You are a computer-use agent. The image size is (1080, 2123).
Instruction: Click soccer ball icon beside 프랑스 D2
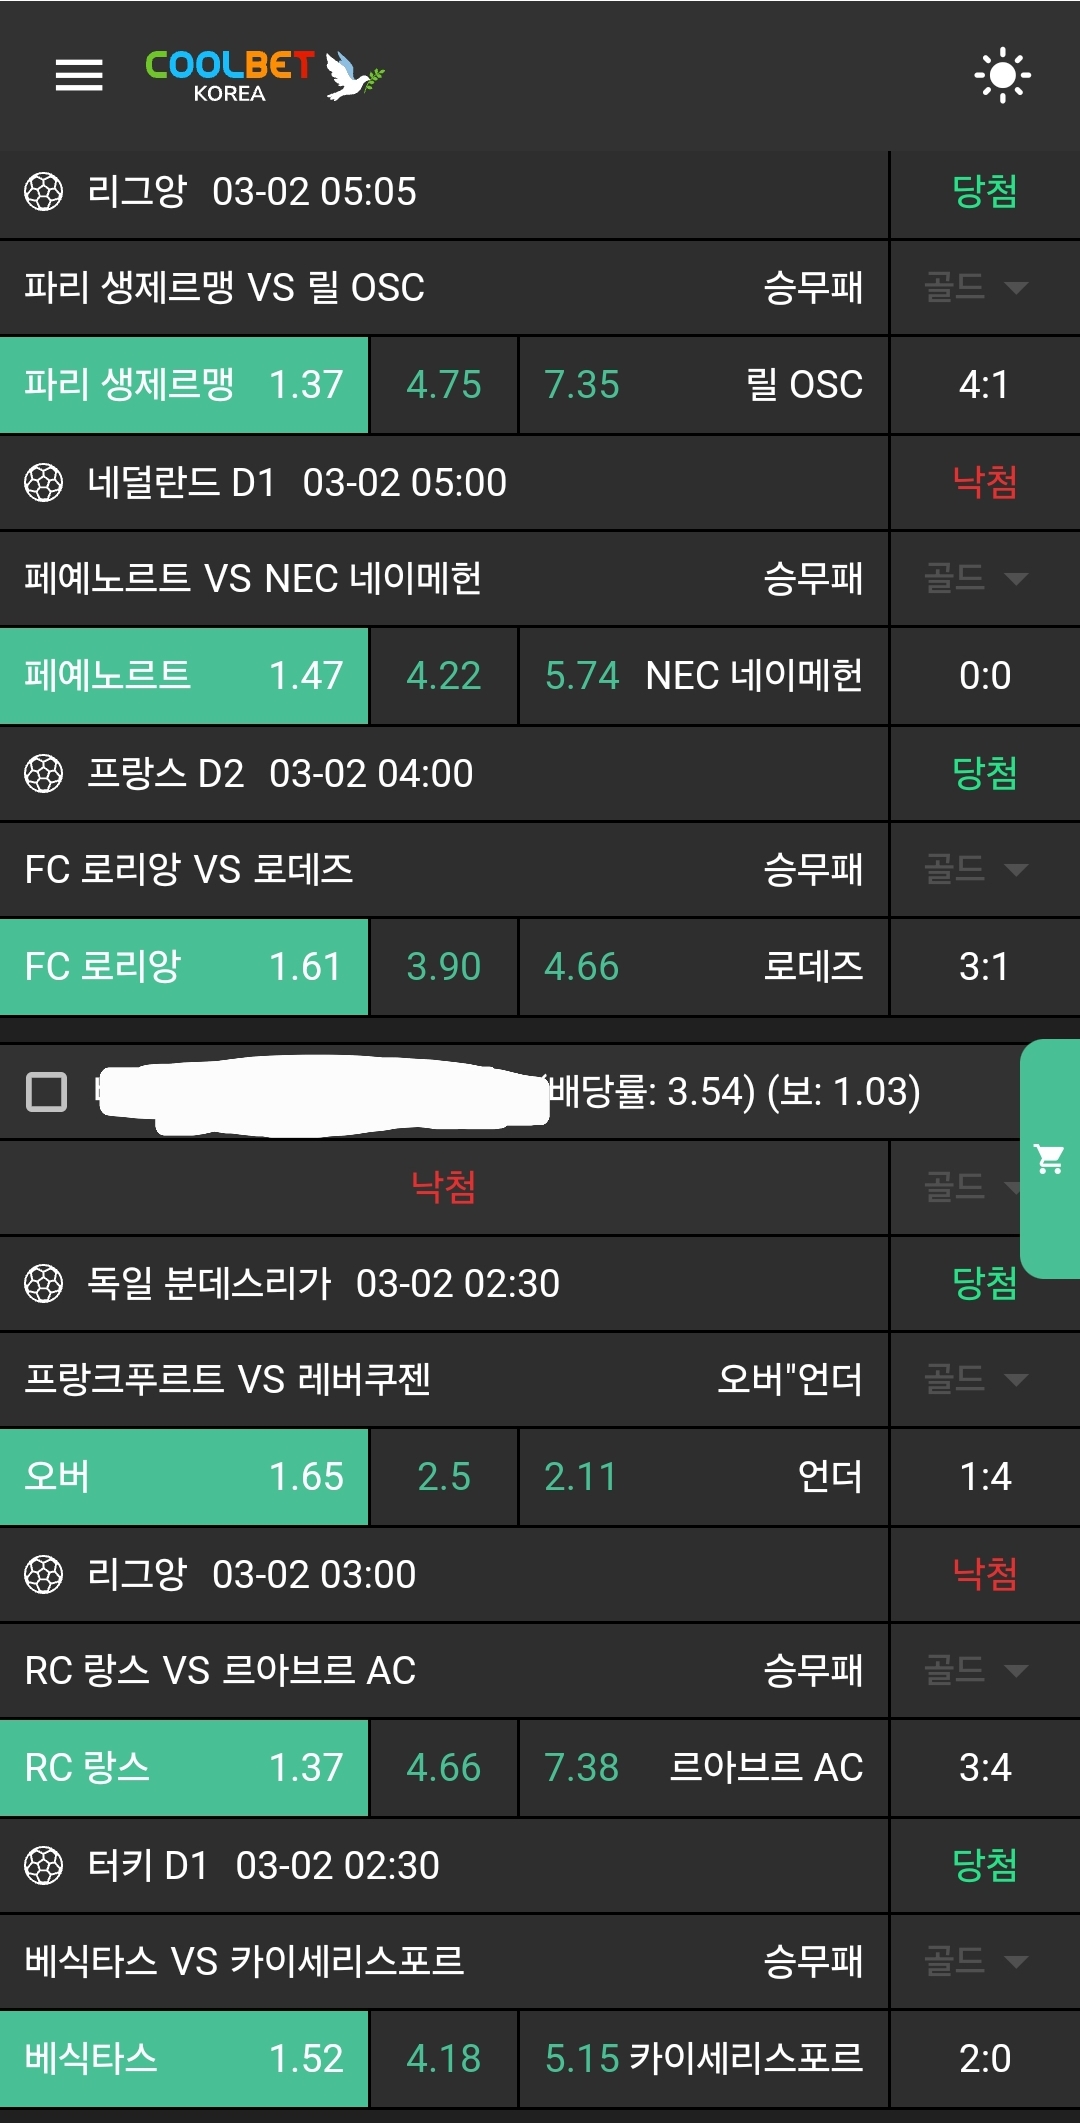[43, 774]
